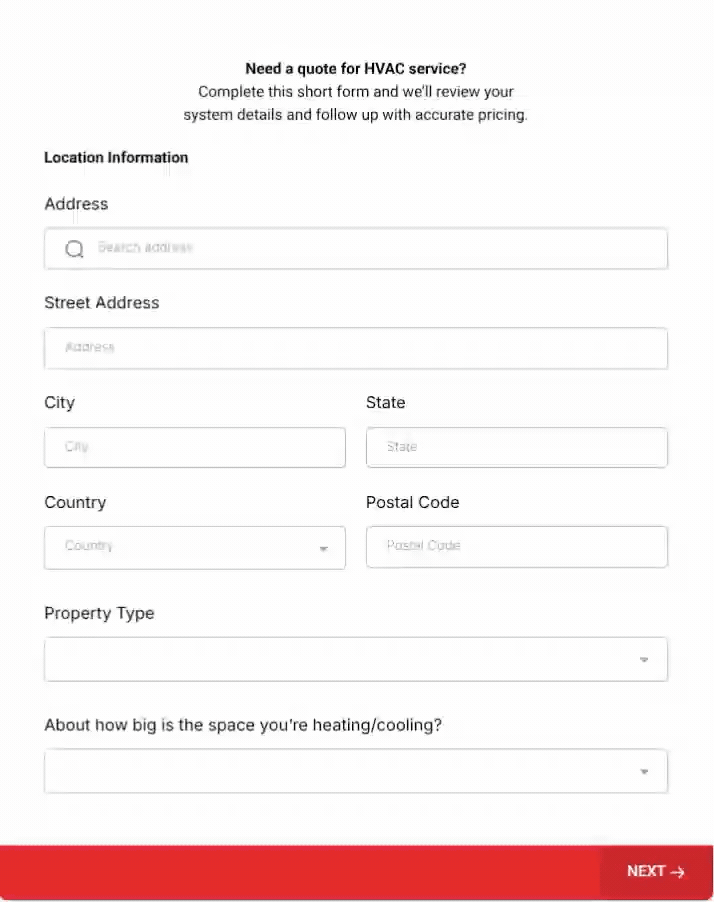Viewport: 714px width, 902px height.
Task: Click the "About how big is the space" question label
Action: (243, 725)
